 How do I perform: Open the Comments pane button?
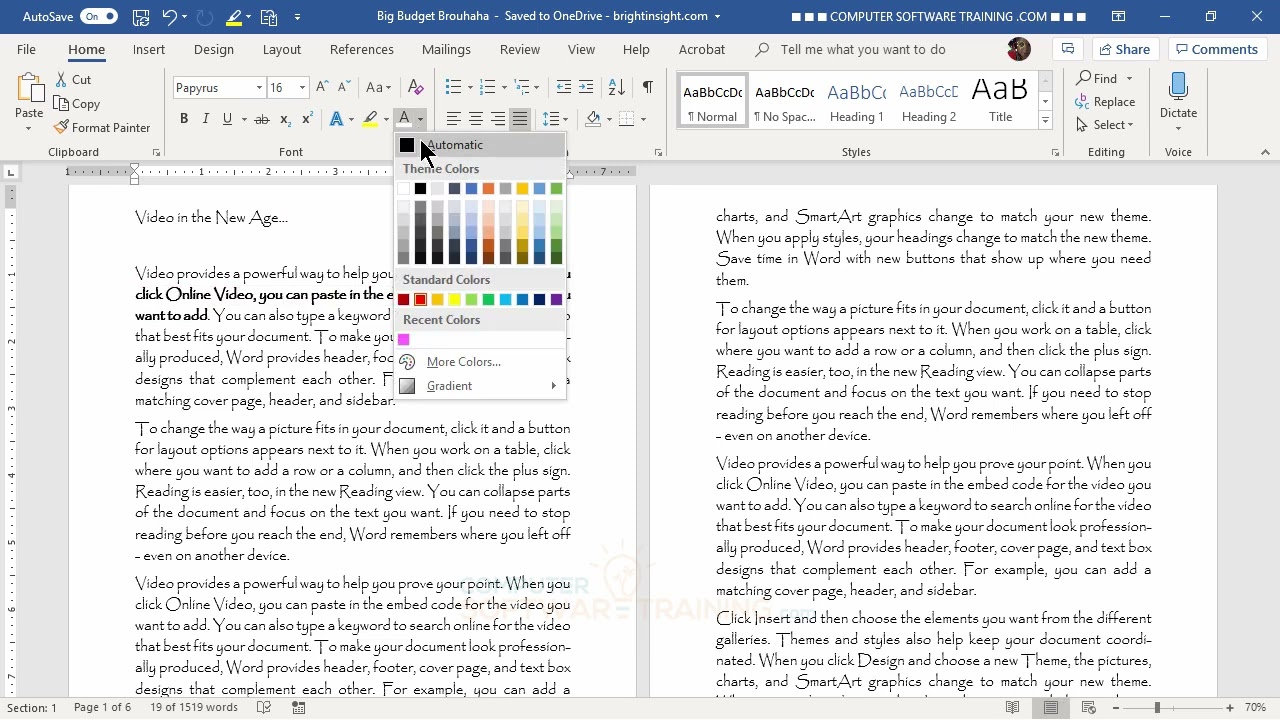point(1216,49)
